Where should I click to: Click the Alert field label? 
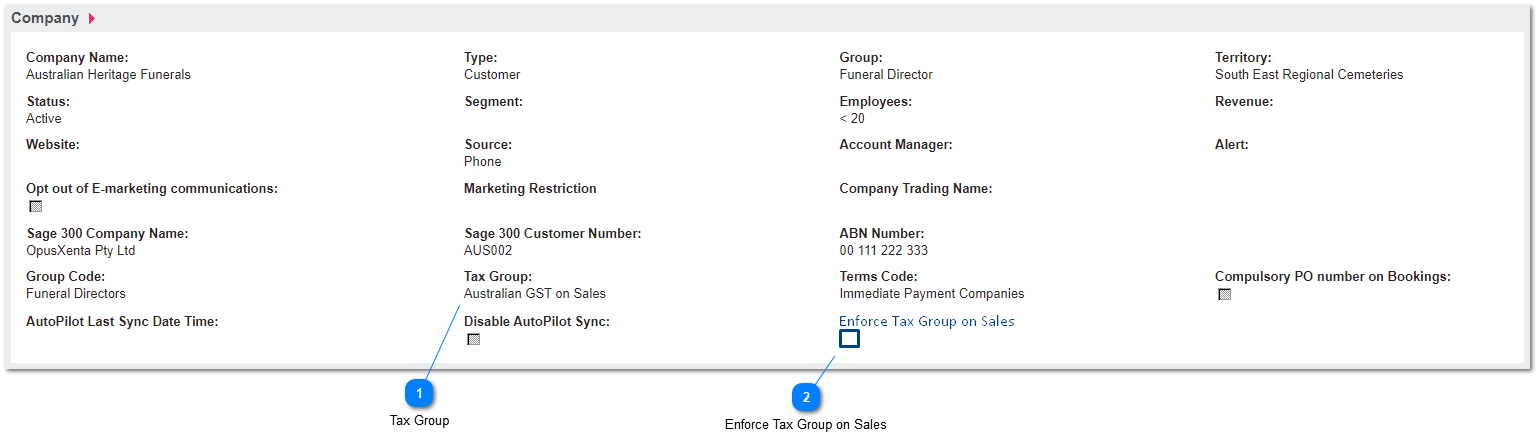(x=1232, y=145)
